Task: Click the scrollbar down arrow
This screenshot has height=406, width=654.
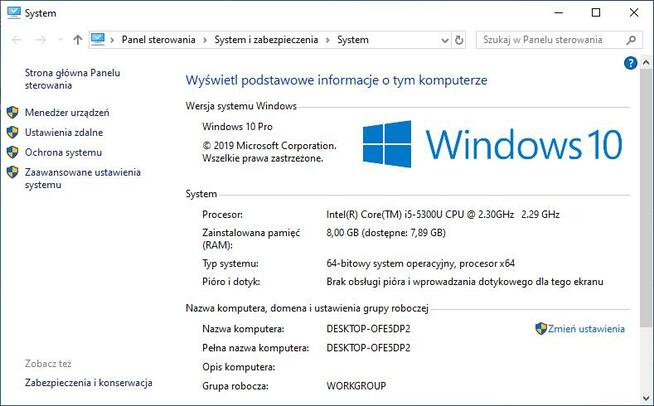Action: point(646,398)
